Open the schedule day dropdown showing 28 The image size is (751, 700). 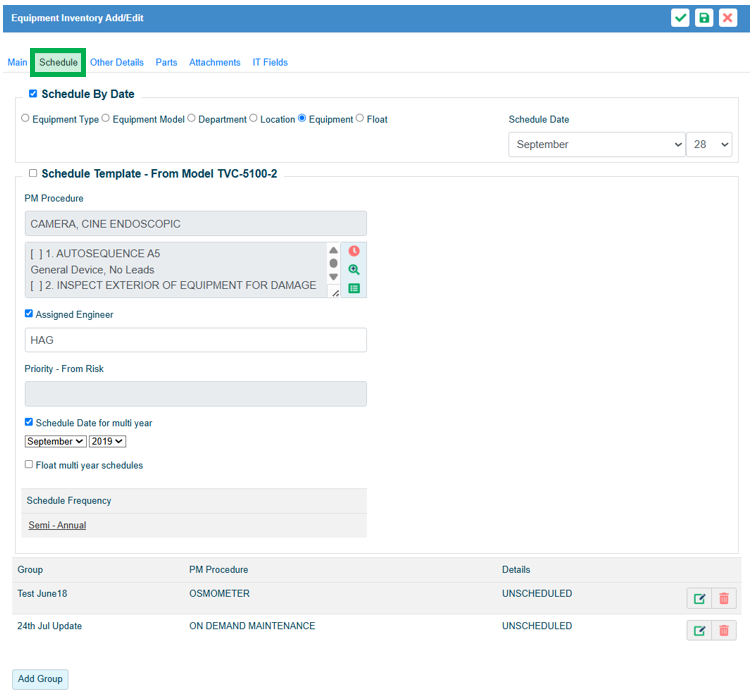(x=711, y=145)
